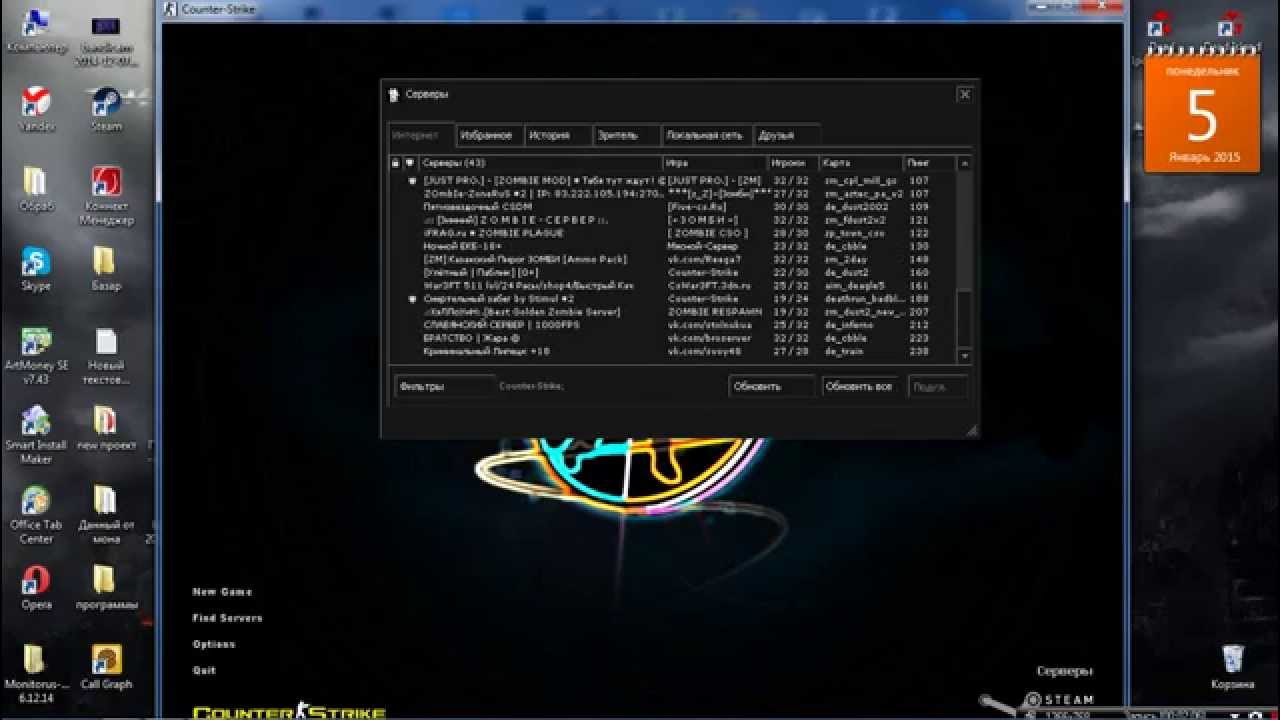Close the Серверы dialog

964,94
